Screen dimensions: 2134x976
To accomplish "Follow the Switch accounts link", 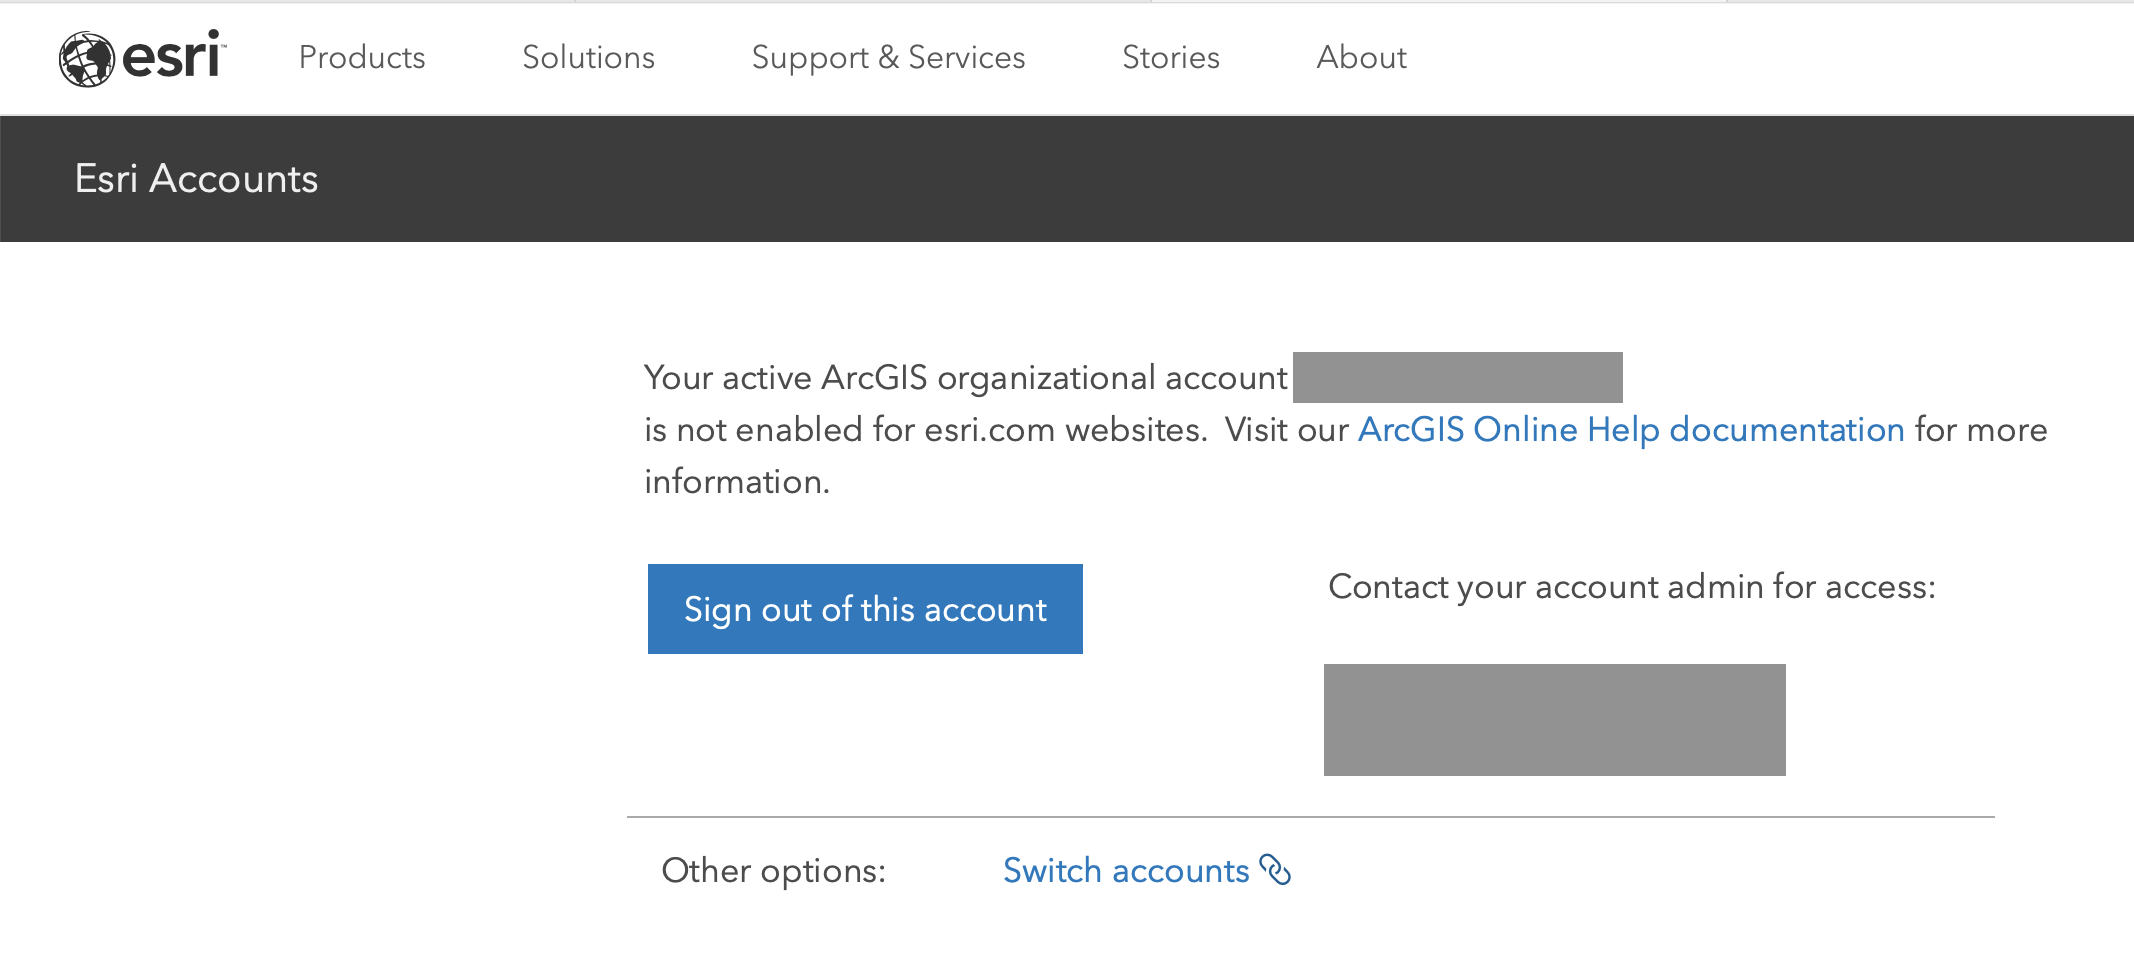I will 1126,871.
